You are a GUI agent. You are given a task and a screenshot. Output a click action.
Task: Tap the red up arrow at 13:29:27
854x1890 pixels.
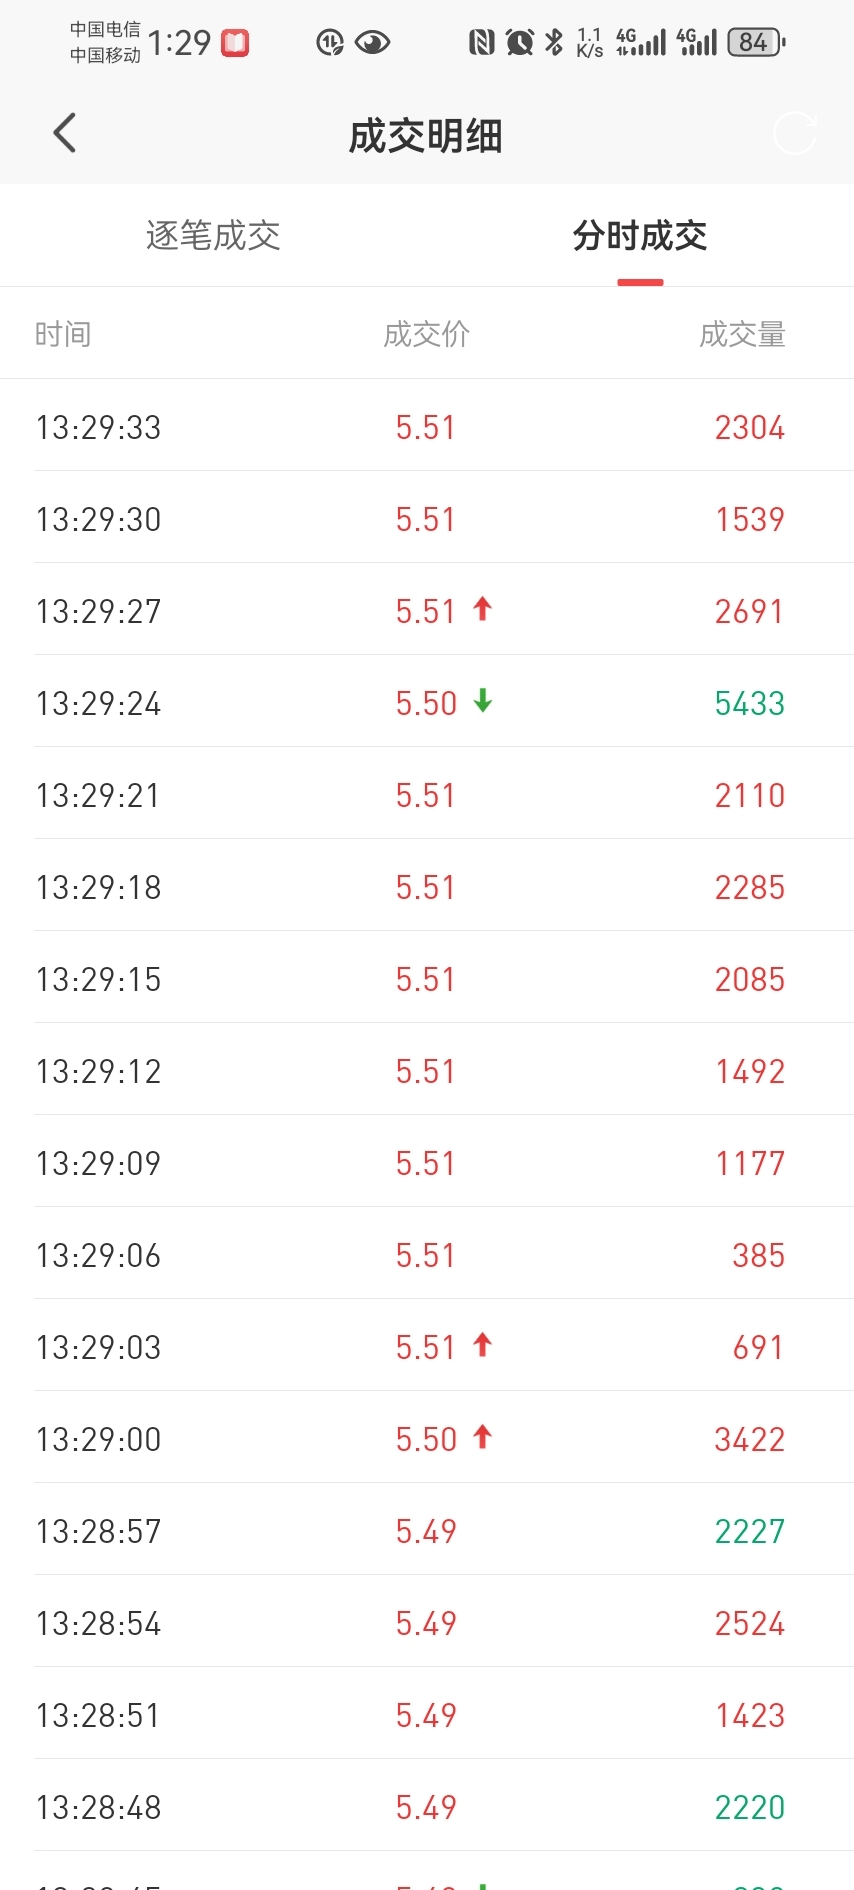(x=482, y=609)
